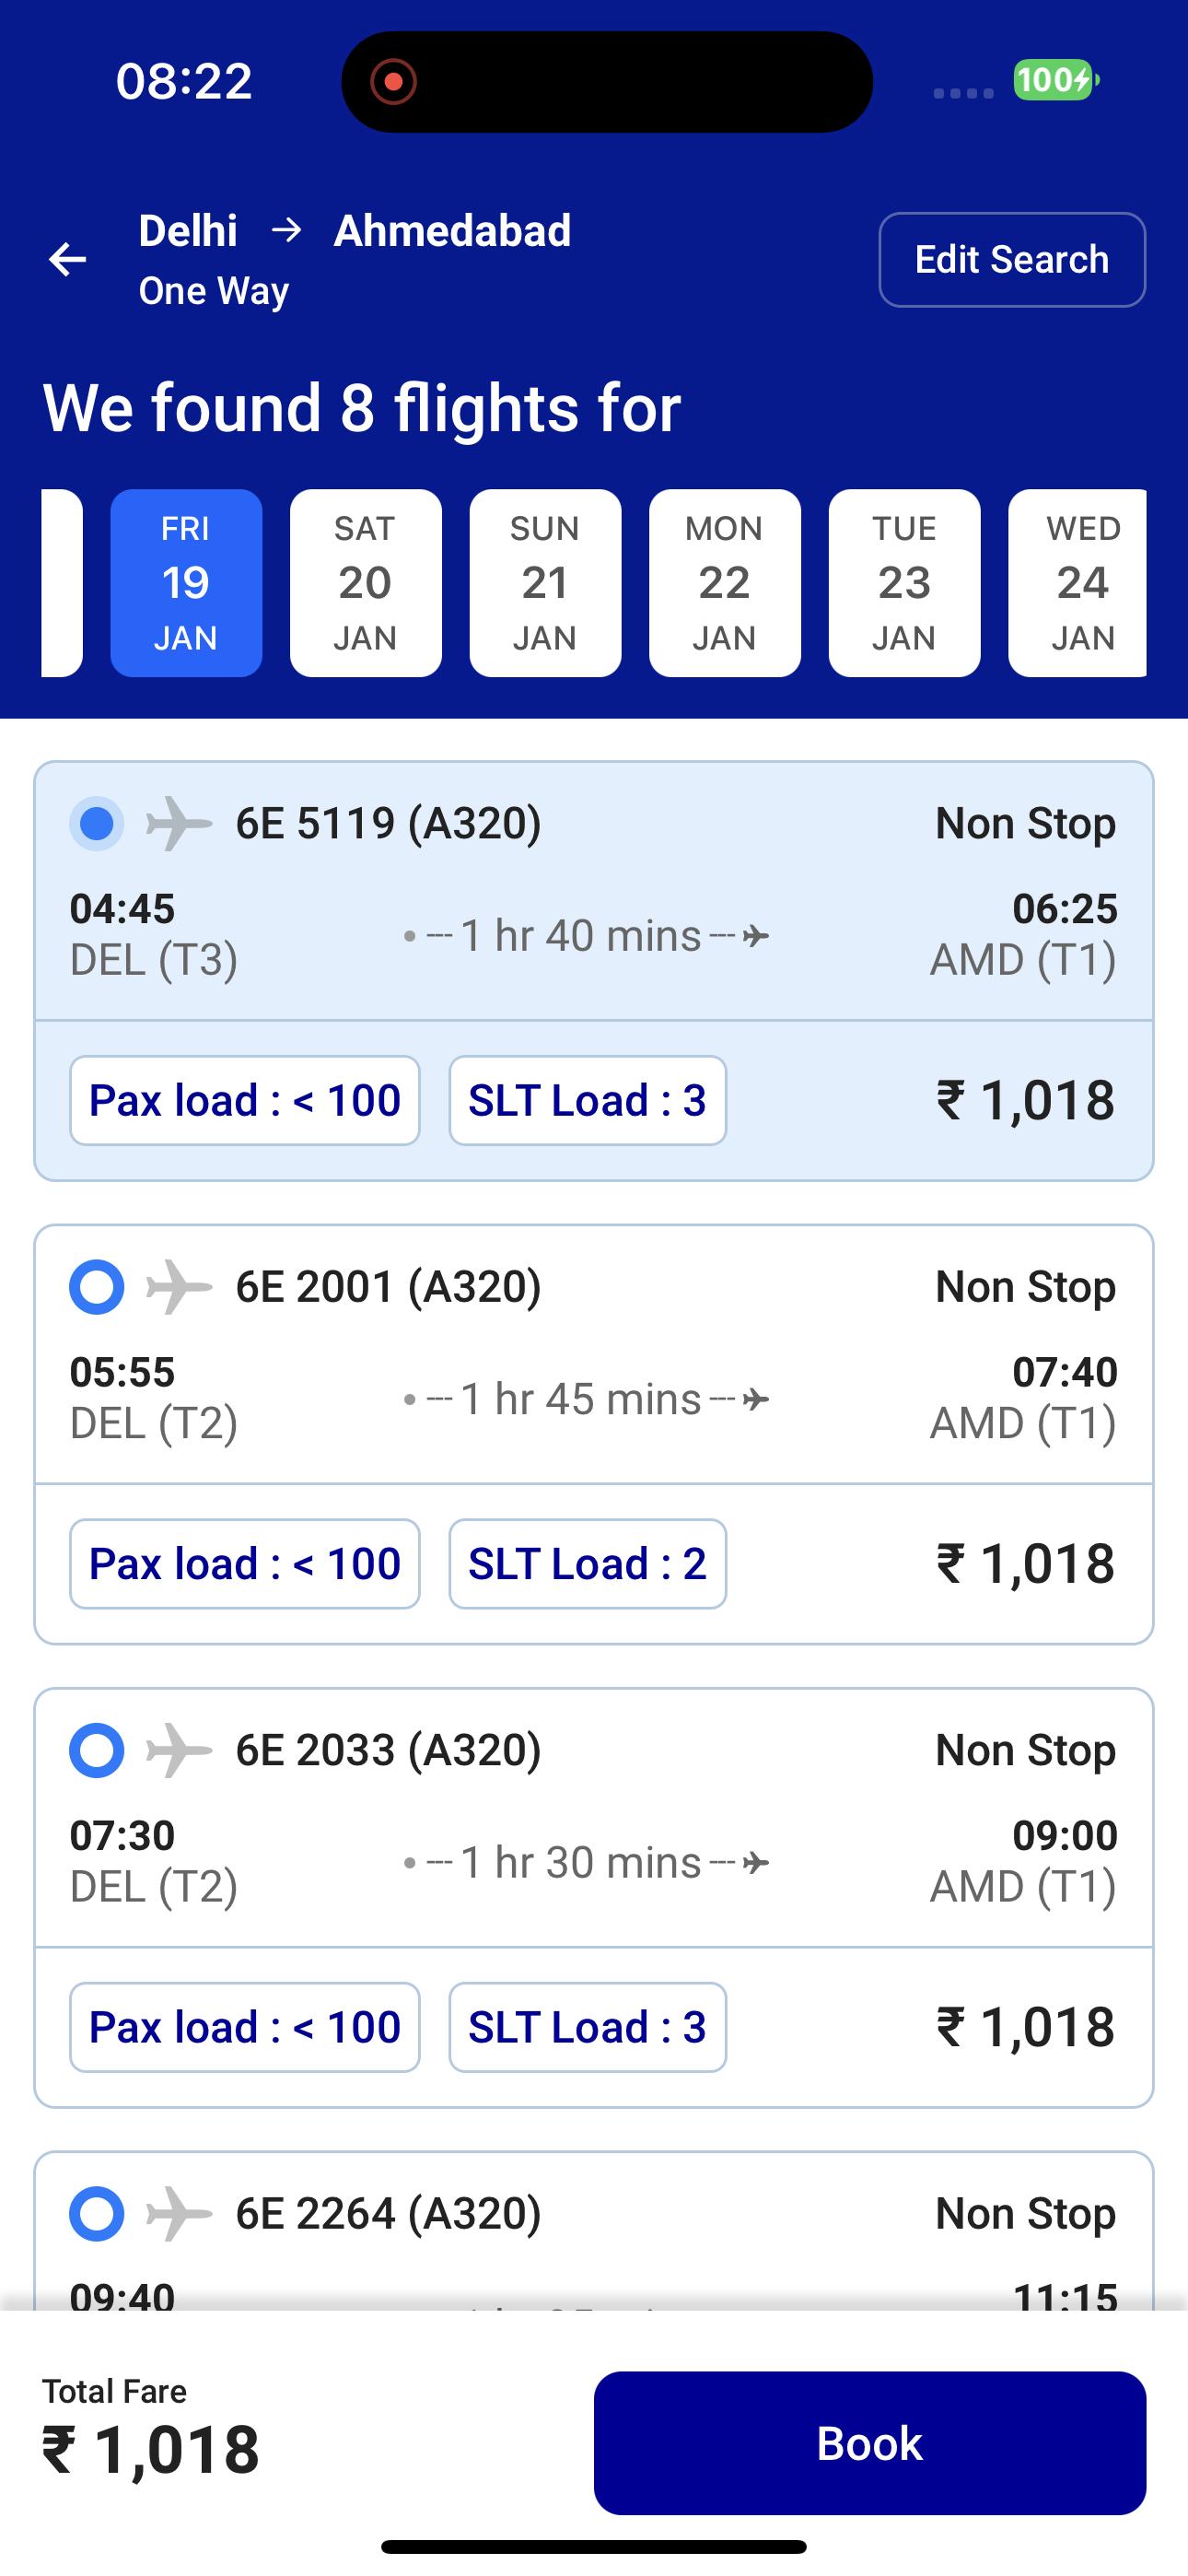
Task: Tap airplane icon beside flight 6E 2001
Action: 178,1287
